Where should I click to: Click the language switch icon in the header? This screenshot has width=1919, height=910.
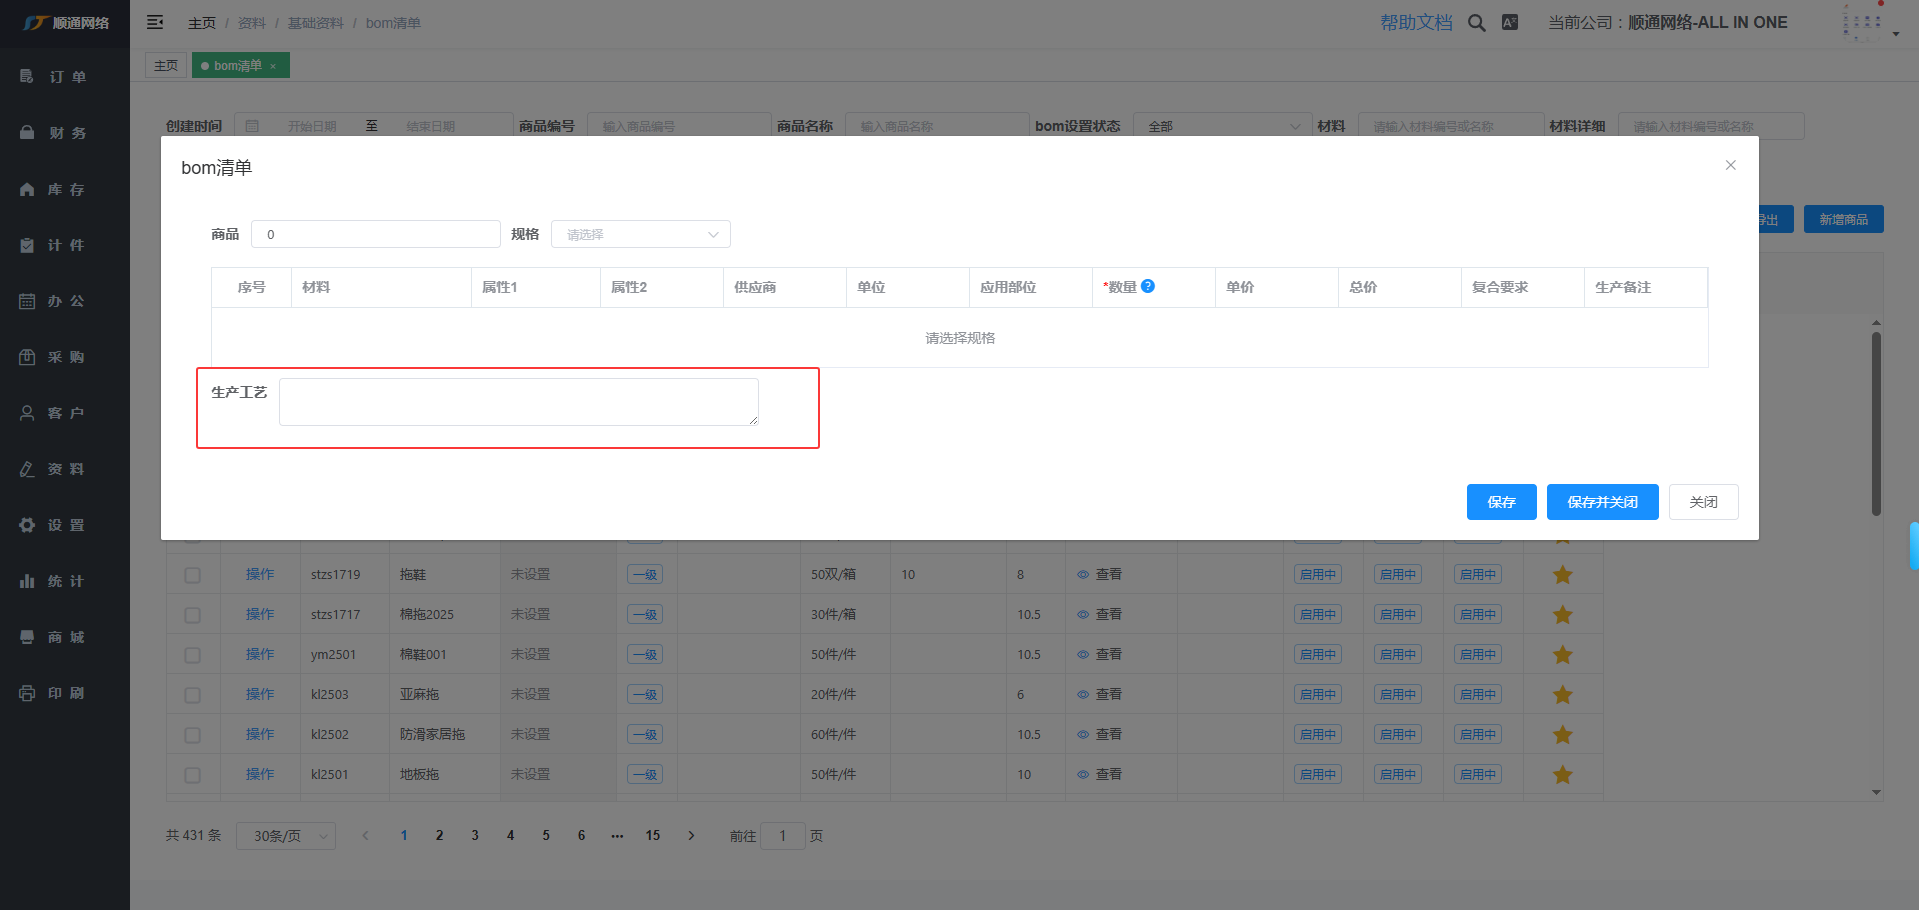coord(1510,22)
